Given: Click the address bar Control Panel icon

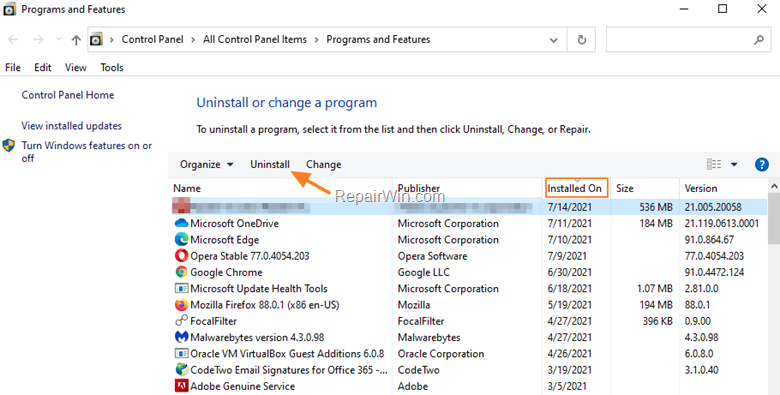Looking at the screenshot, I should (x=97, y=39).
